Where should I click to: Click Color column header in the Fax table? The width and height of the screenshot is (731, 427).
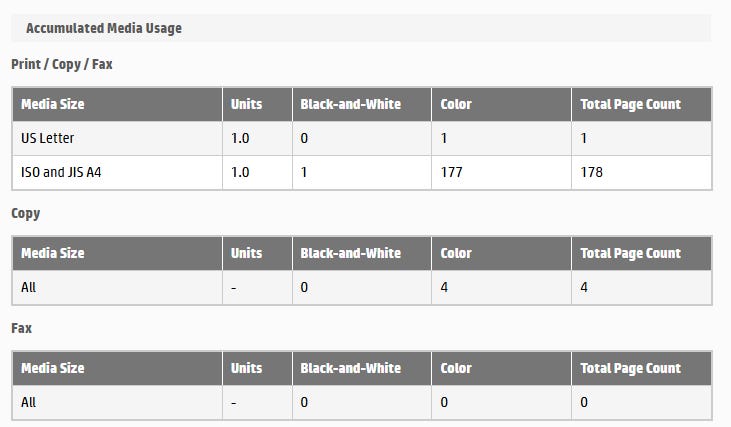pos(456,368)
